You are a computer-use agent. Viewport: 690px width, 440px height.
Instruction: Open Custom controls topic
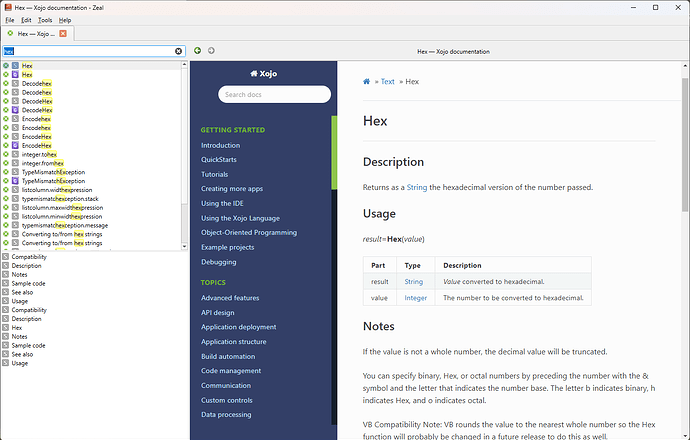coord(227,400)
